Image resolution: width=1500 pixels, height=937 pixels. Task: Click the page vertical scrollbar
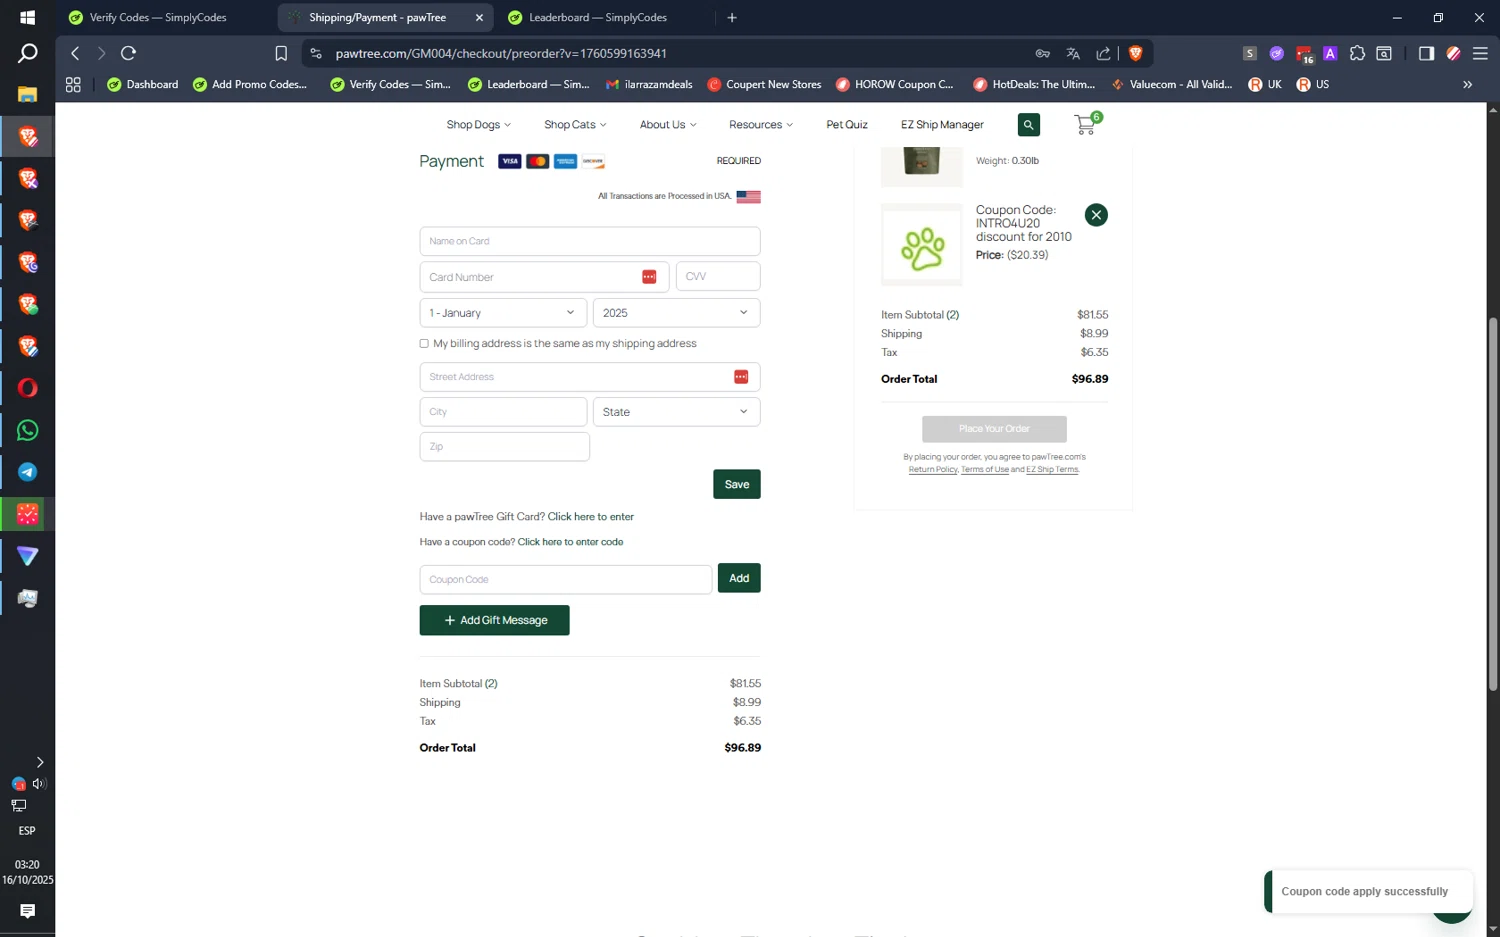(x=1493, y=504)
